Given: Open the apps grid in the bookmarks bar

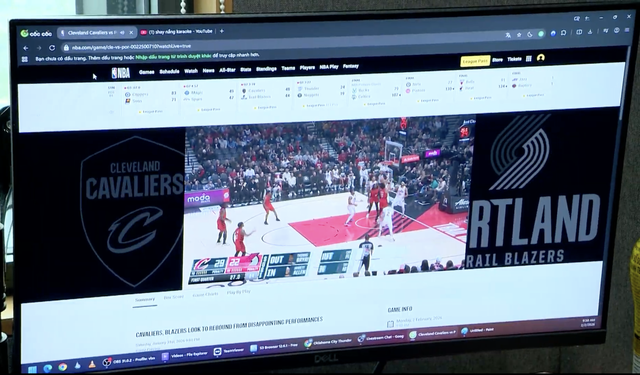Looking at the screenshot, I should click(x=25, y=59).
